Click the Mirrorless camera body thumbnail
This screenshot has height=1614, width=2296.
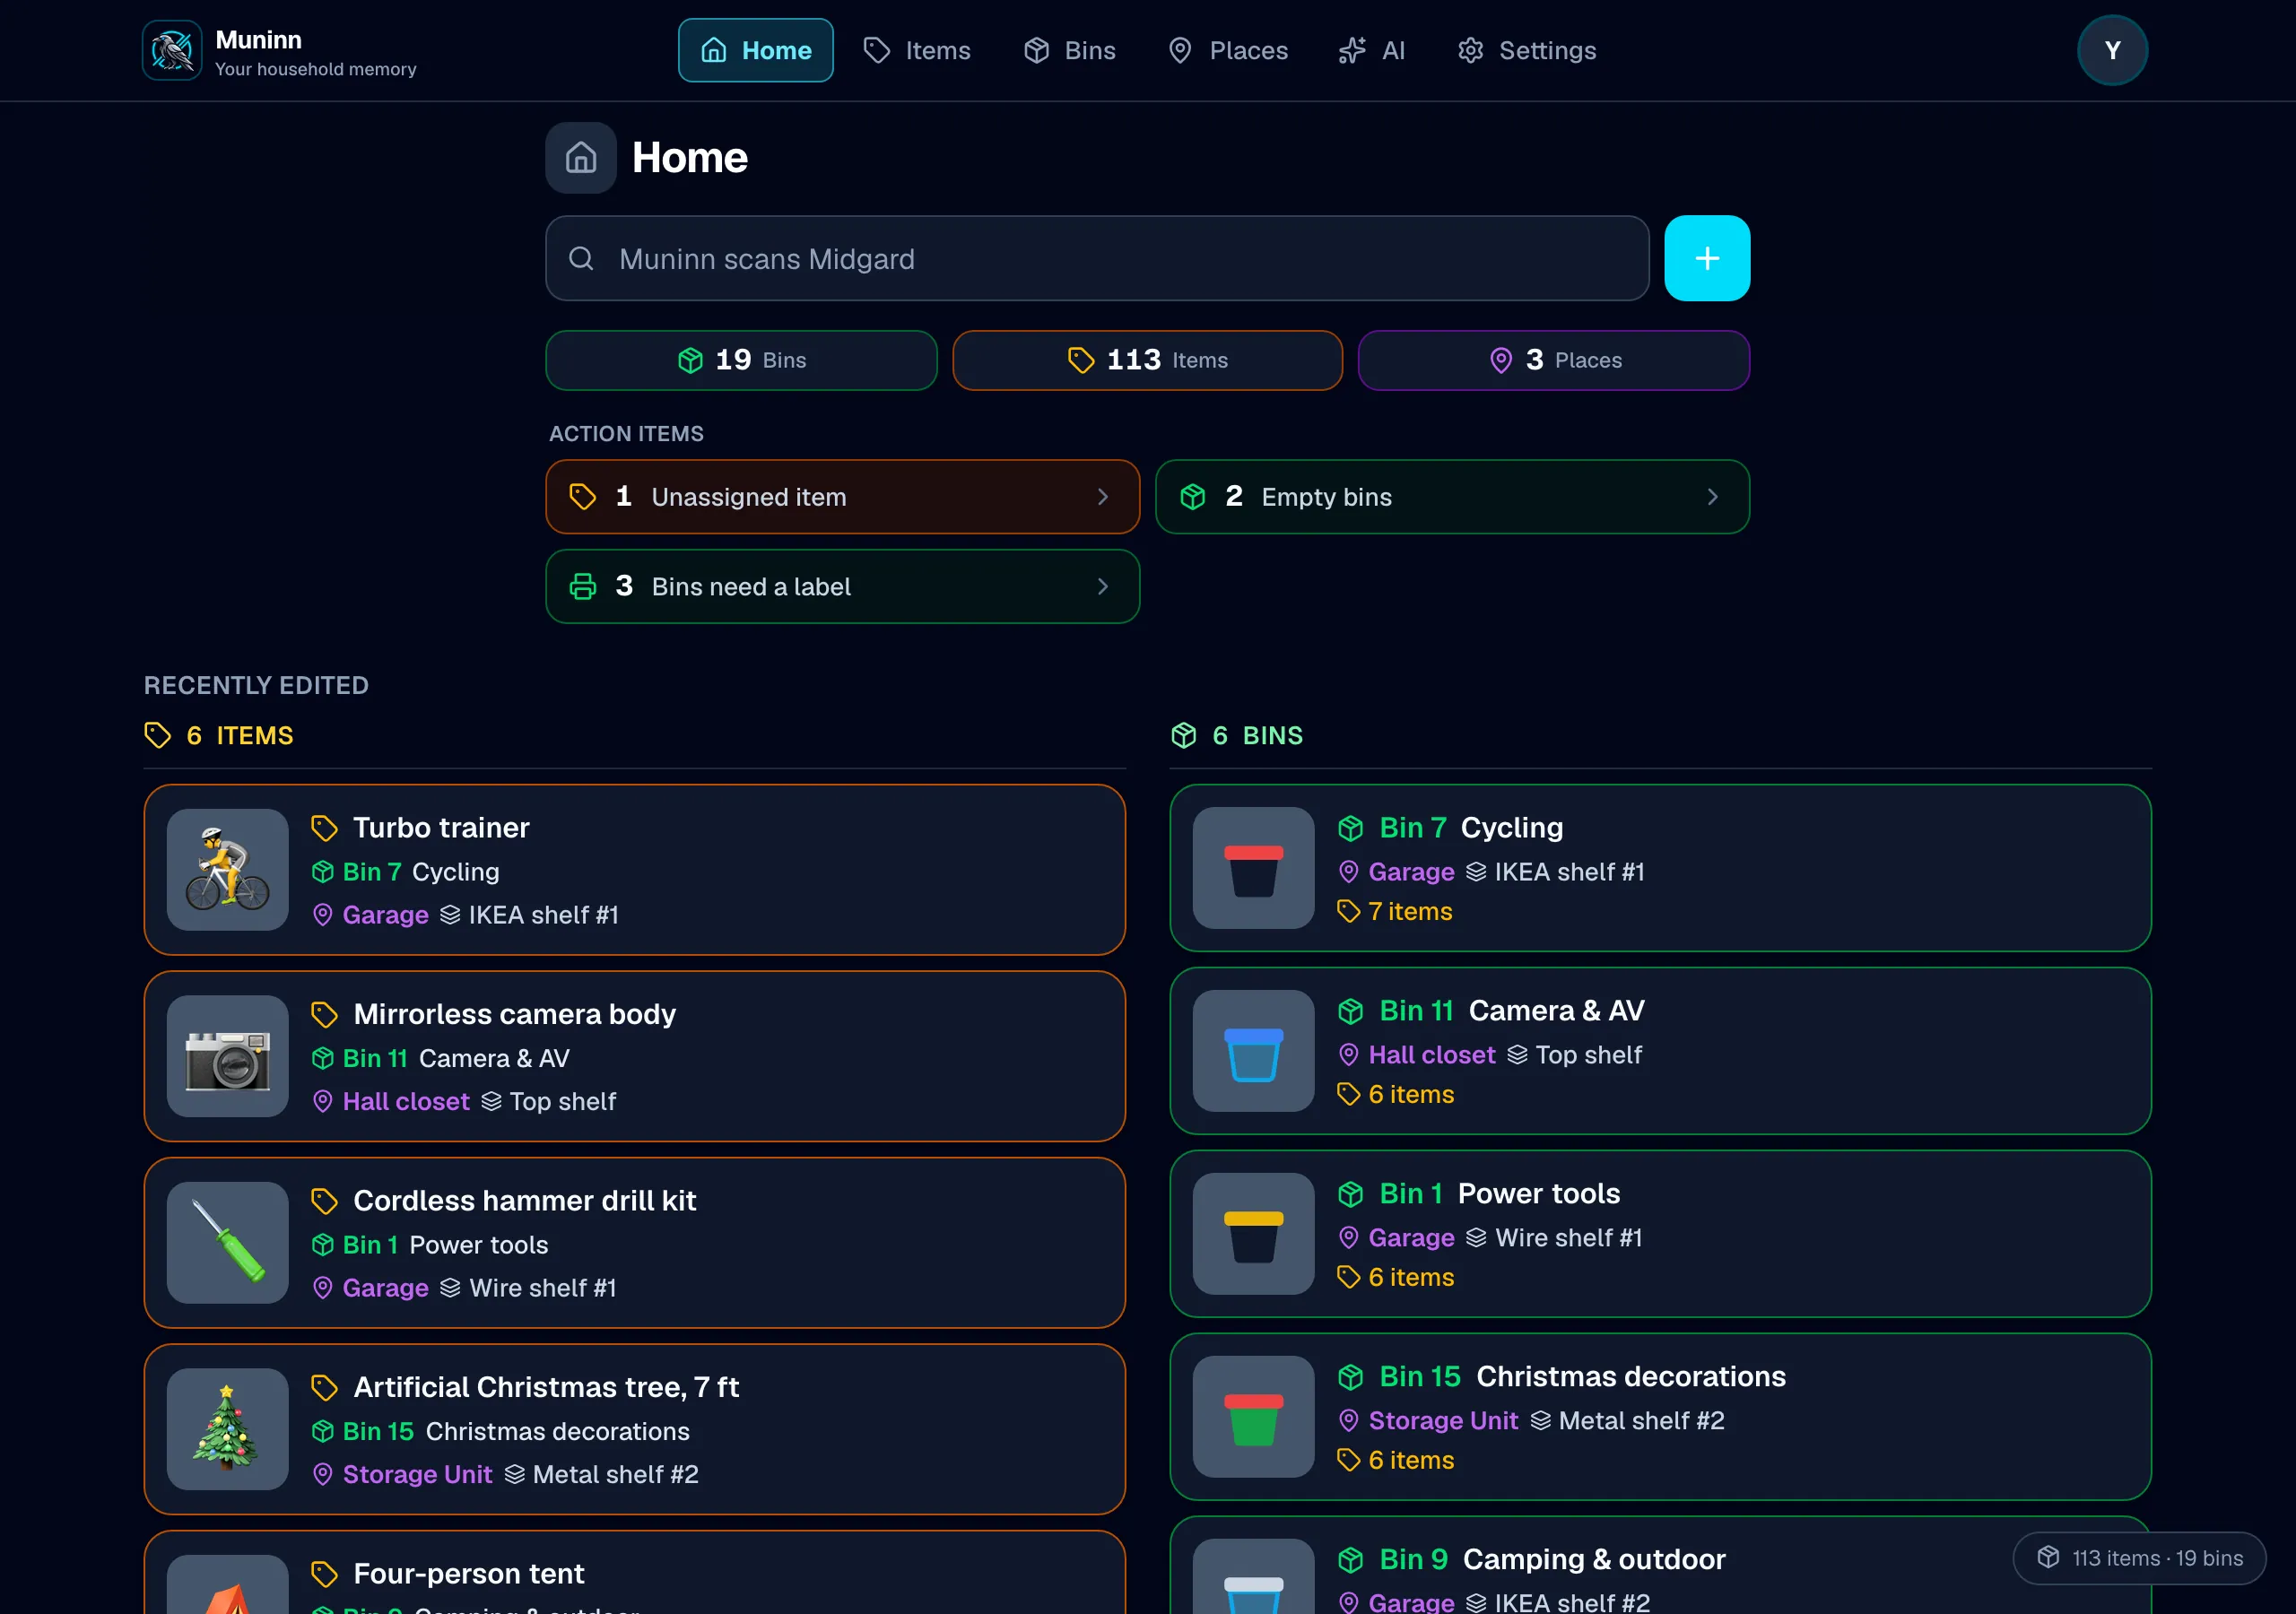227,1056
